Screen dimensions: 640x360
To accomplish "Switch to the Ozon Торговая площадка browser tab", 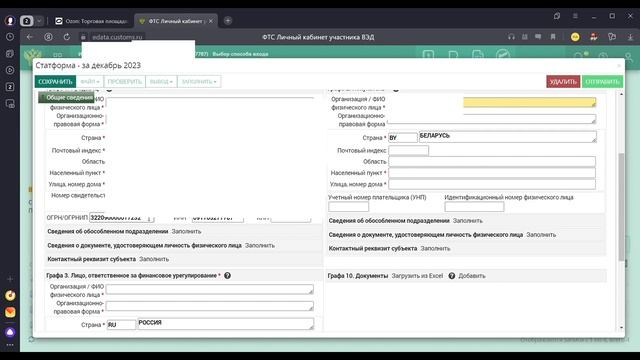I will tap(91, 21).
